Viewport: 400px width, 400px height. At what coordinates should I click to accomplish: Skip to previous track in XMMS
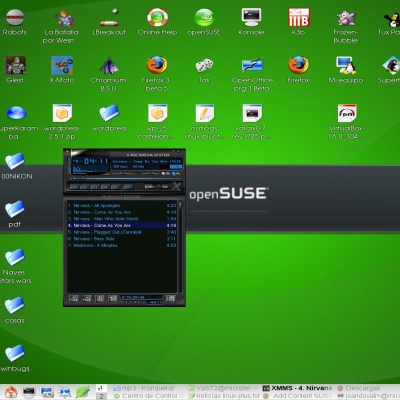[x=74, y=187]
